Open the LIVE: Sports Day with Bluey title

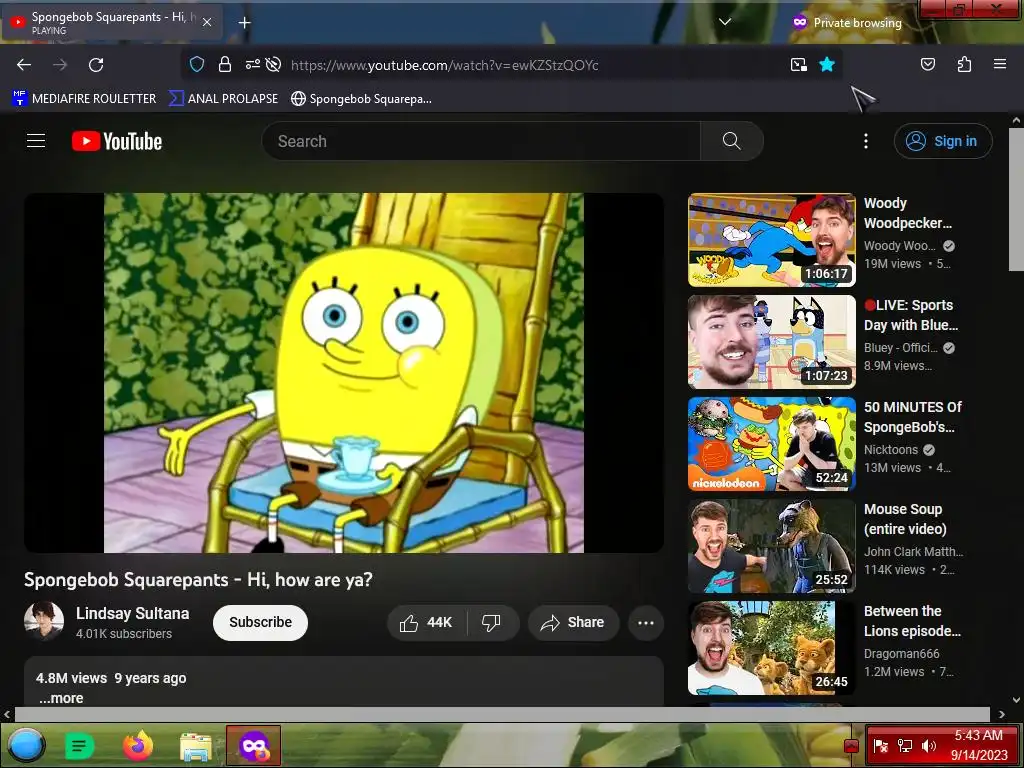coord(911,315)
